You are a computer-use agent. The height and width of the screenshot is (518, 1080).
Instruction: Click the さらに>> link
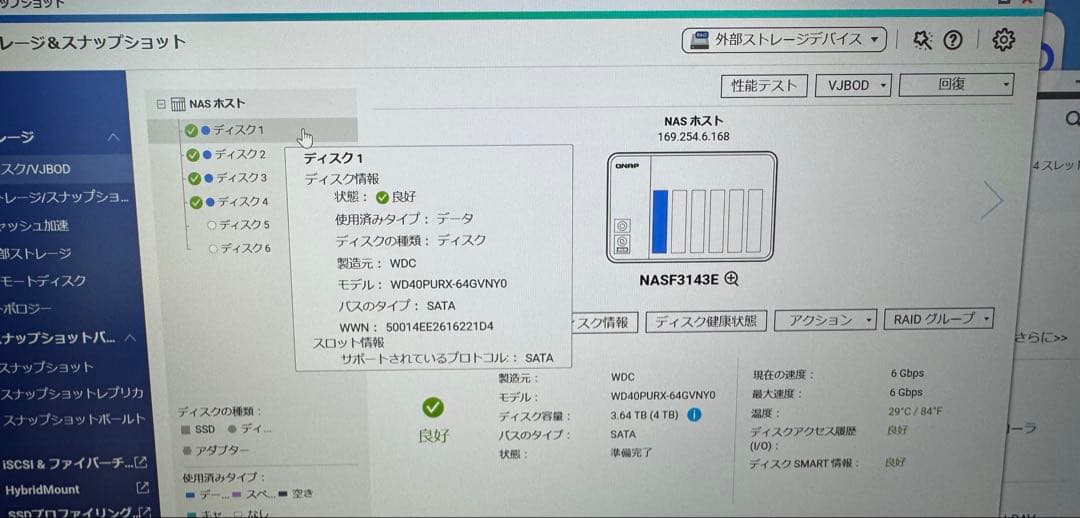click(x=1041, y=338)
